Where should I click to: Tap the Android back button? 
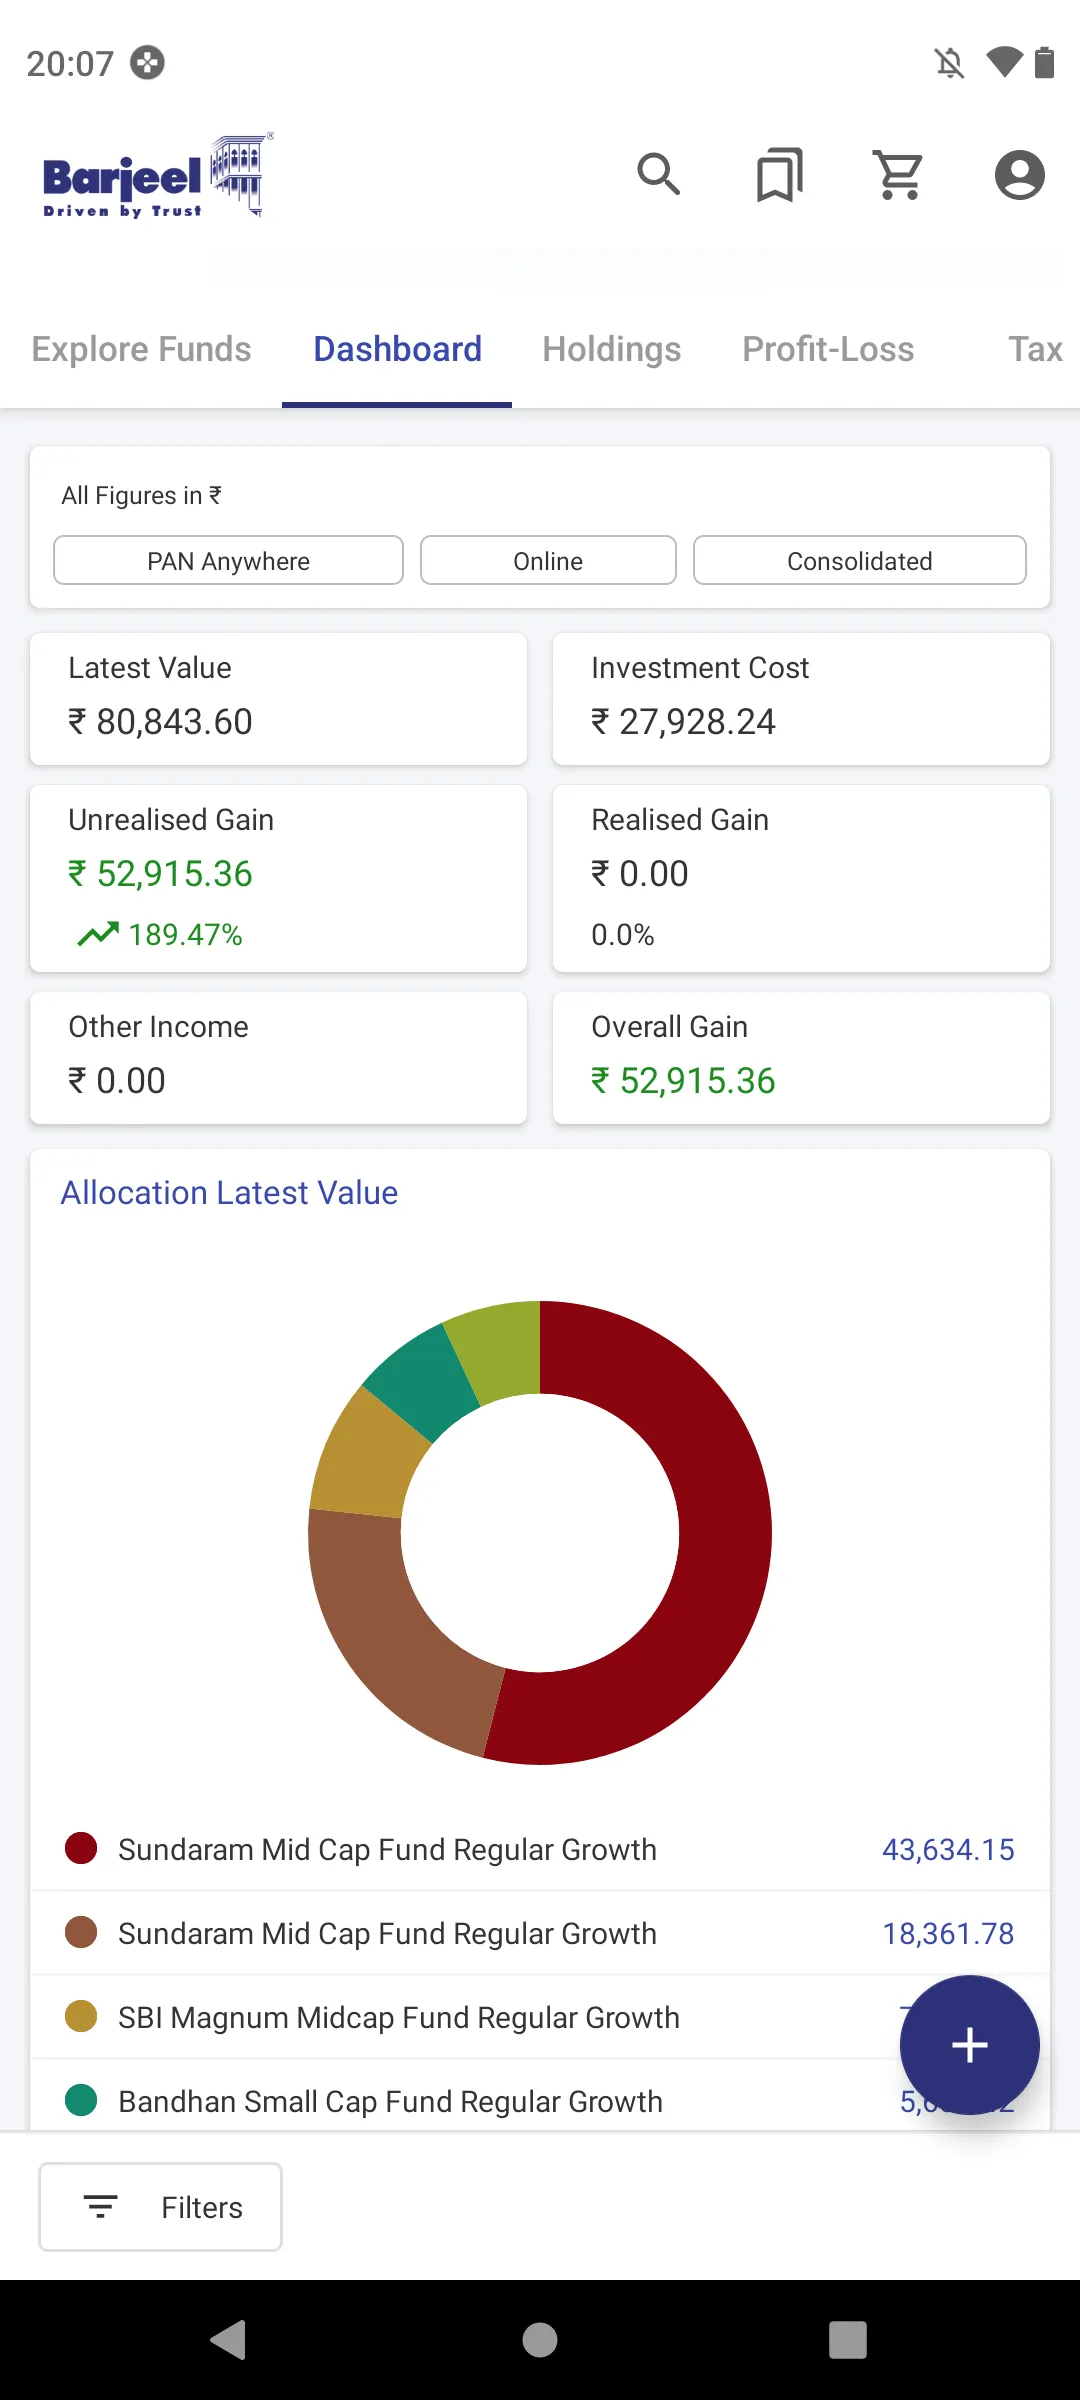point(229,2340)
